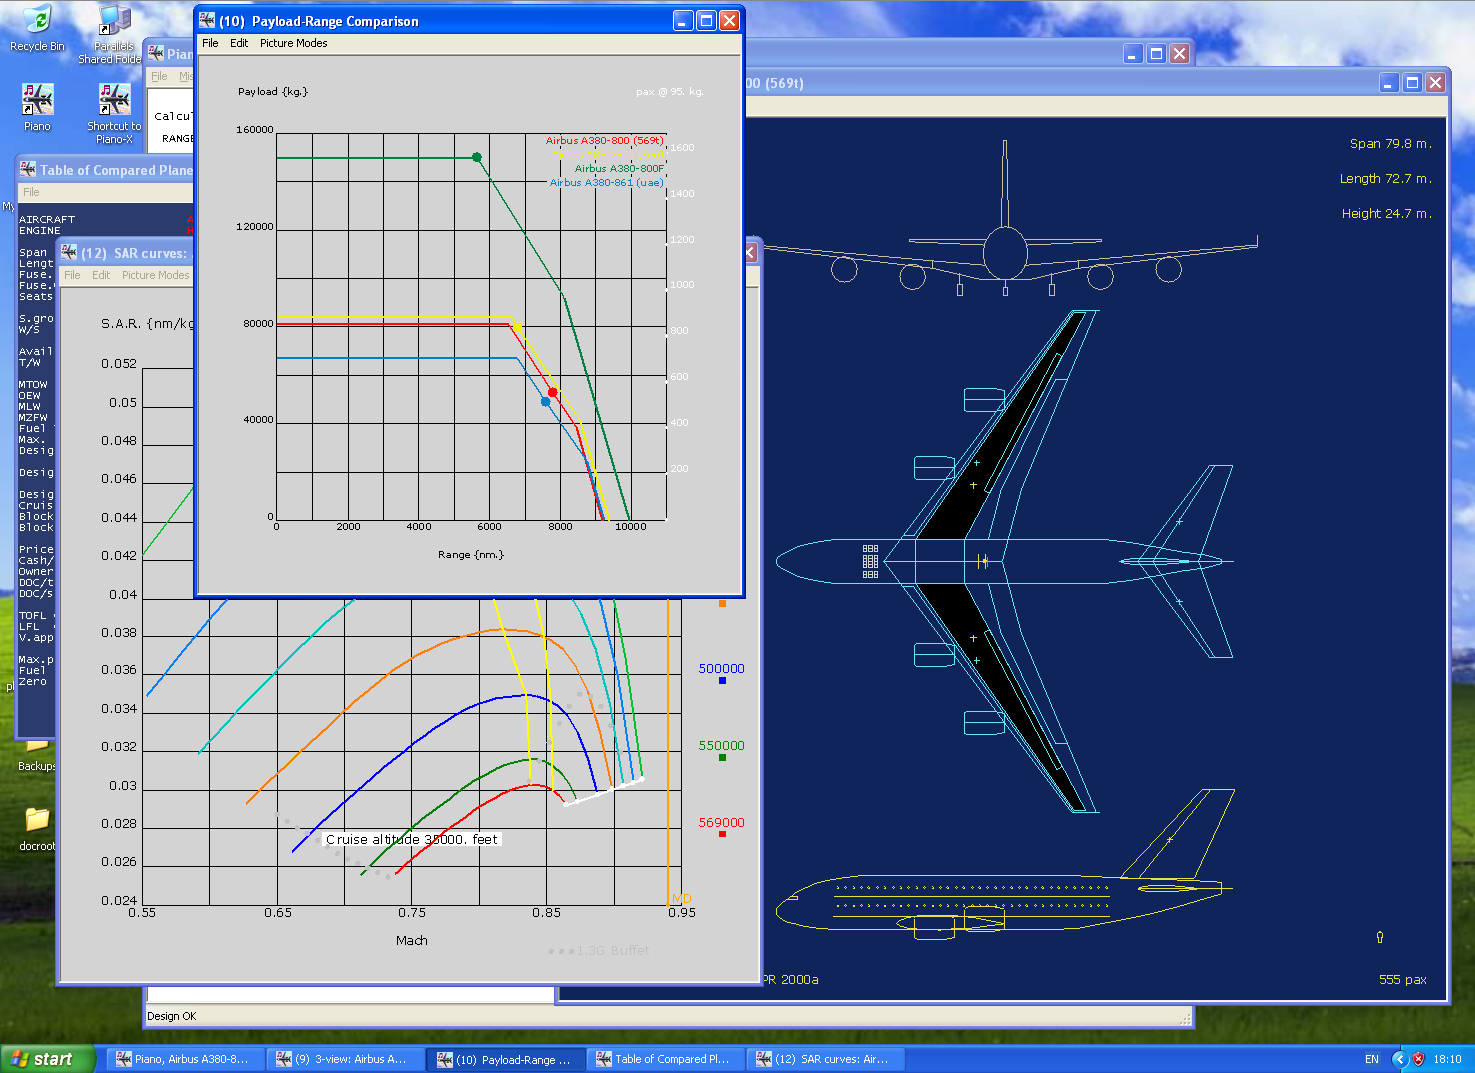Open the docroot folder on desktop
Screen dimensions: 1475x1073
[x=37, y=820]
